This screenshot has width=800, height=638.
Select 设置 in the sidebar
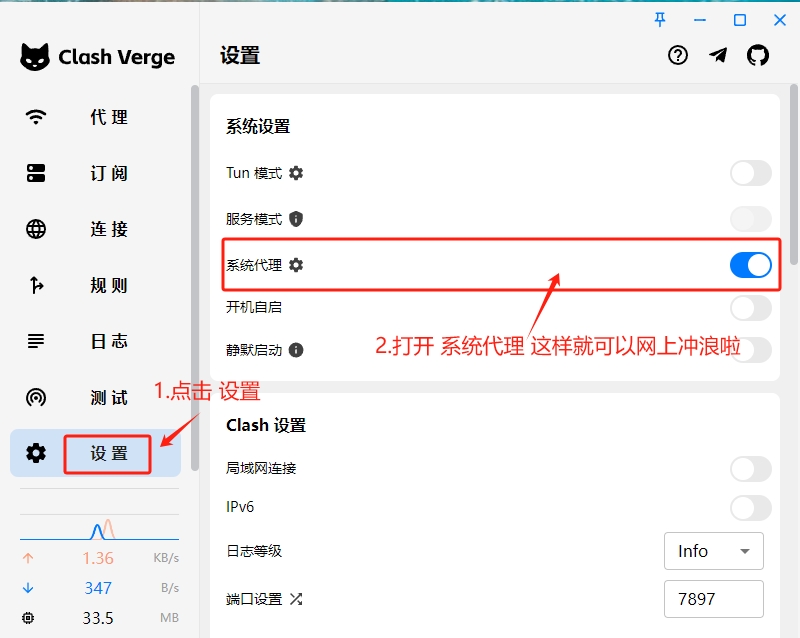(95, 453)
